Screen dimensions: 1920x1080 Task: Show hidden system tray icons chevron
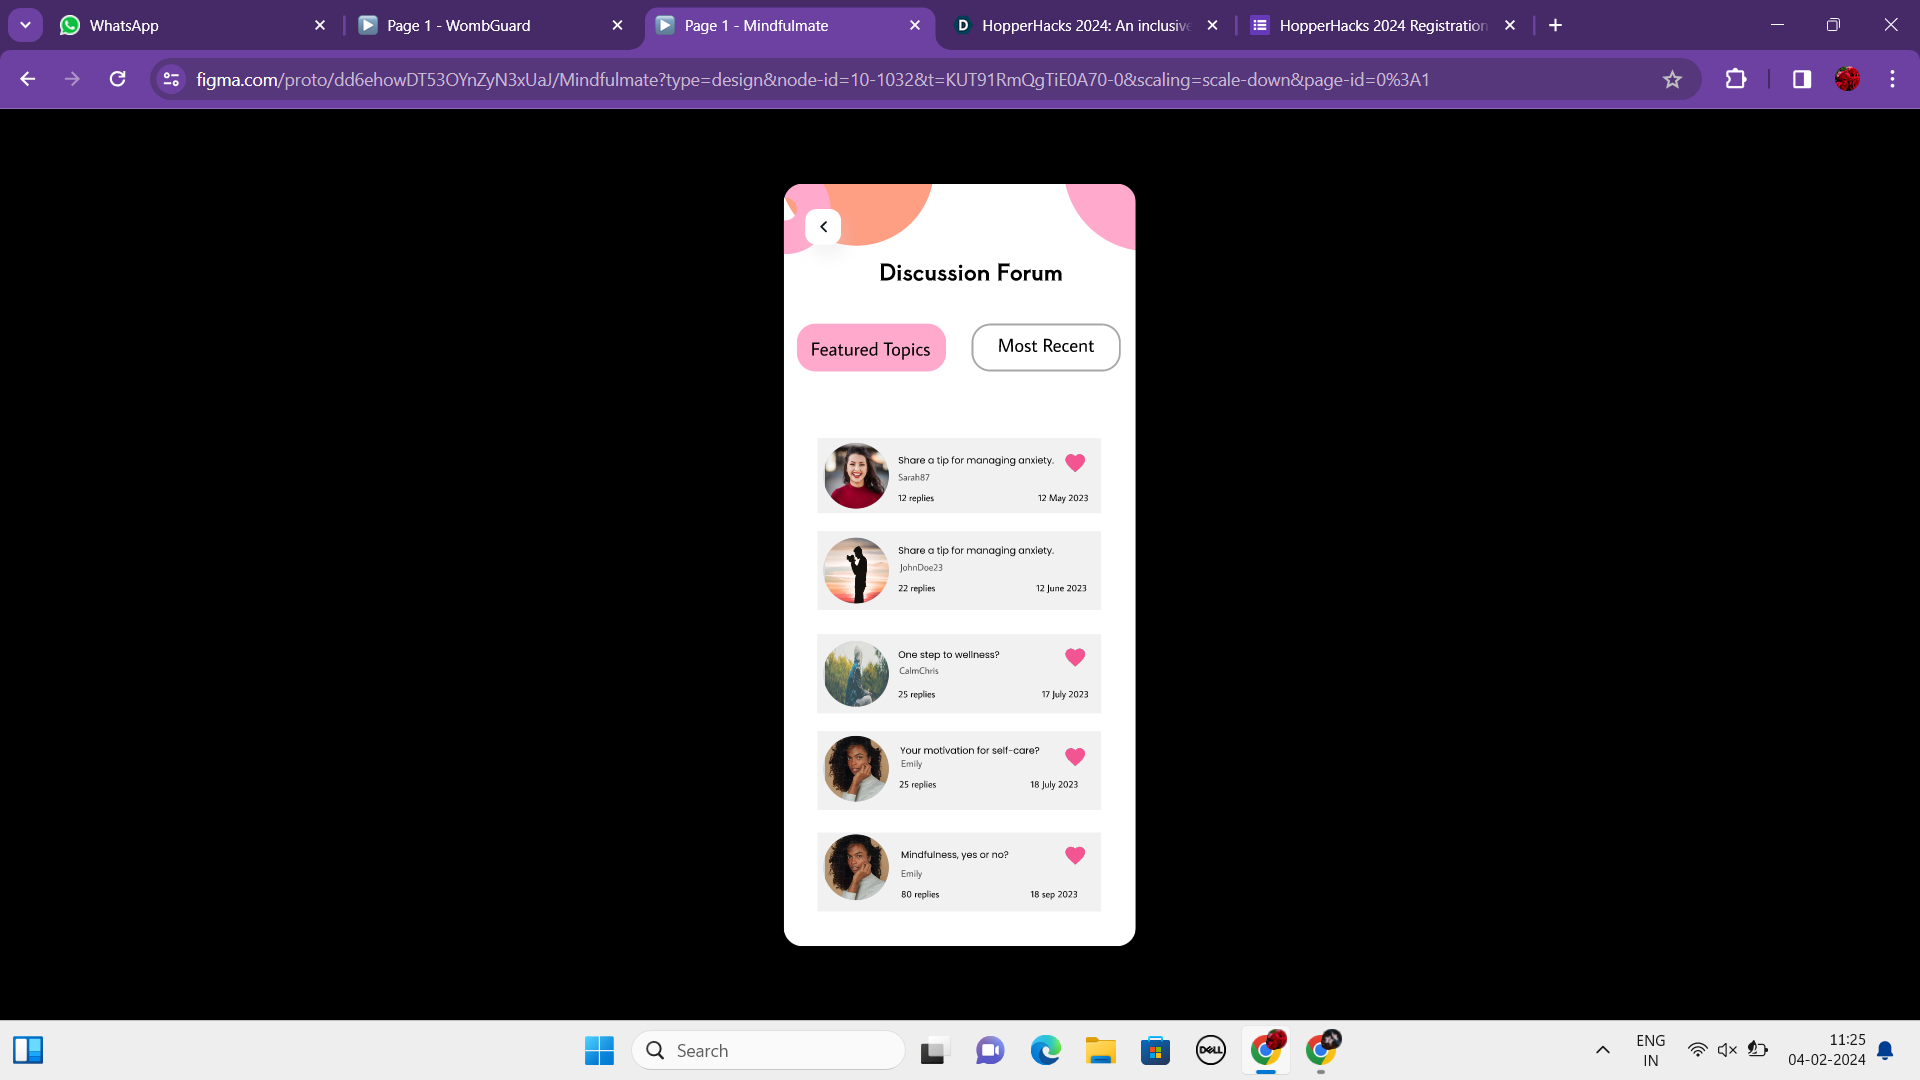pos(1602,1050)
